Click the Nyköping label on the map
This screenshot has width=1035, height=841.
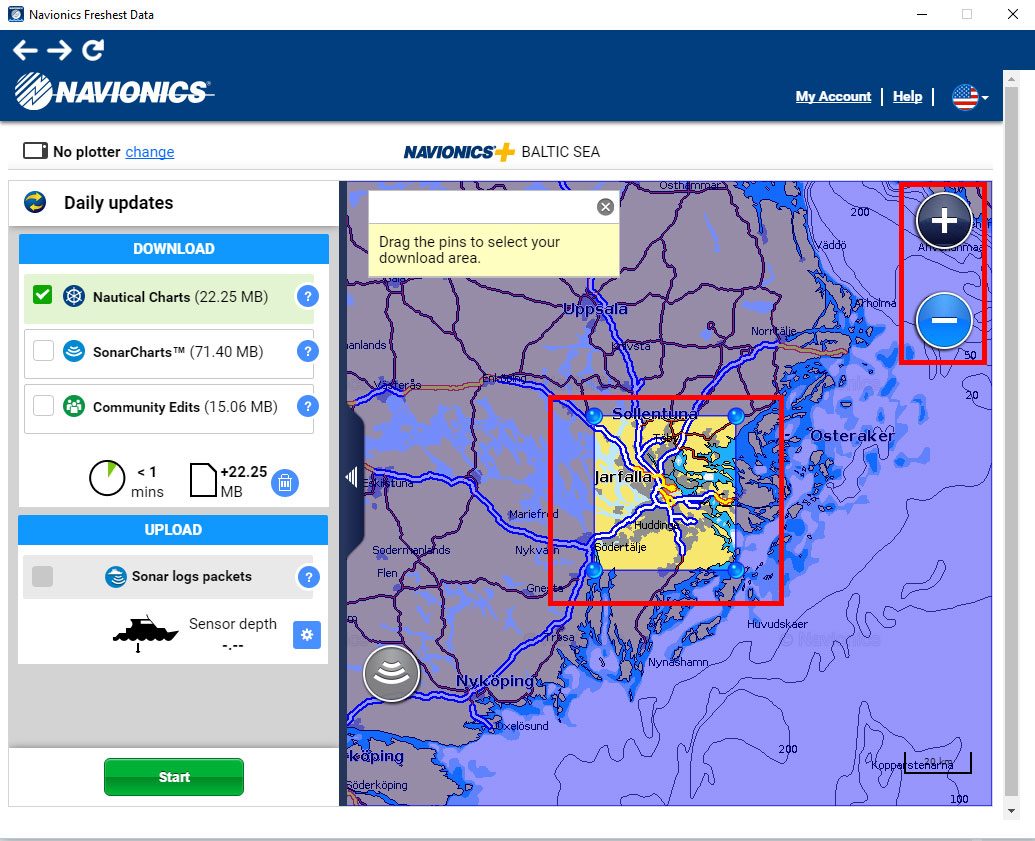pyautogui.click(x=495, y=681)
